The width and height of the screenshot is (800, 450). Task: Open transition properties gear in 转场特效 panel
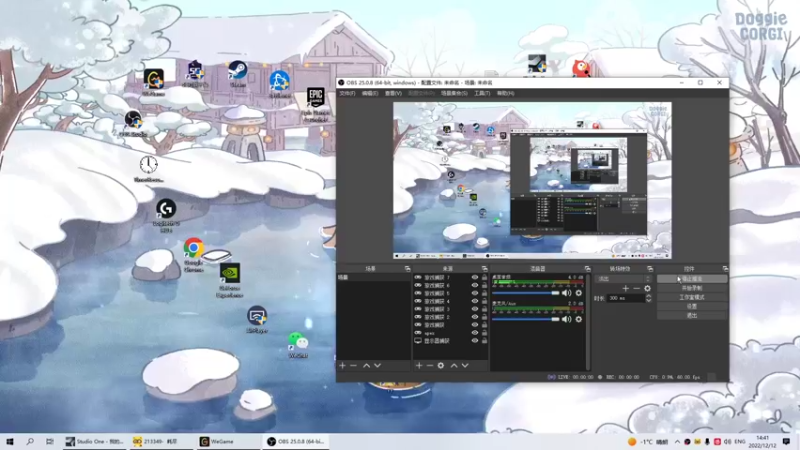tap(647, 288)
